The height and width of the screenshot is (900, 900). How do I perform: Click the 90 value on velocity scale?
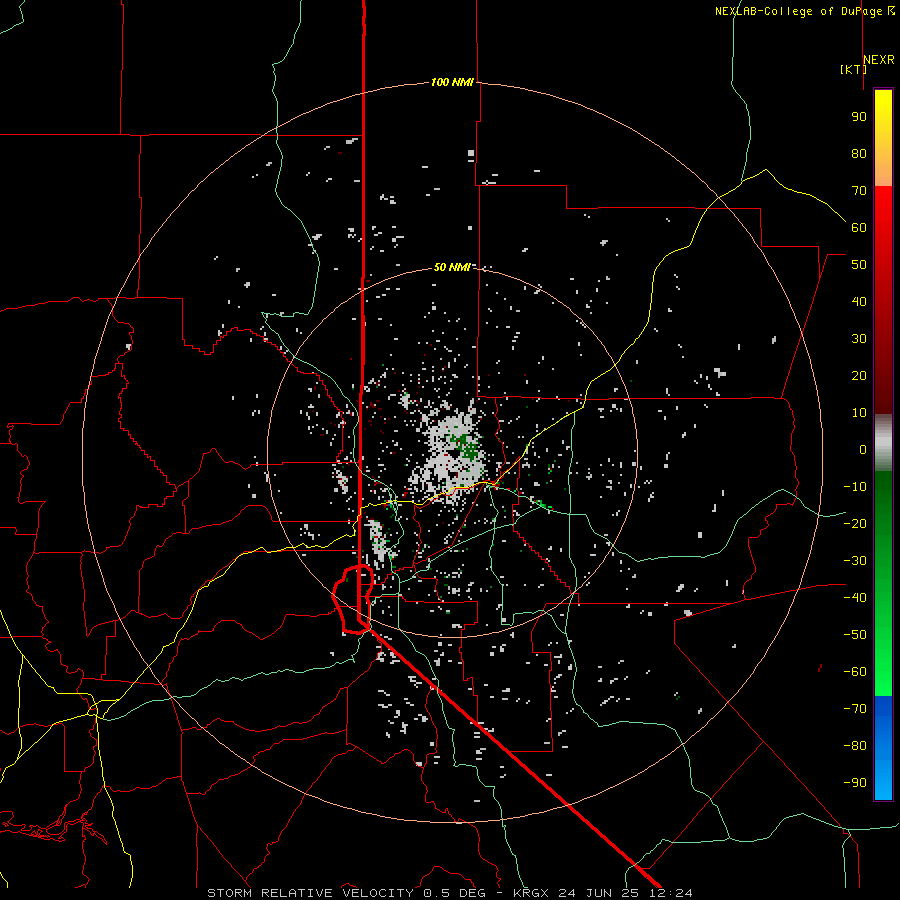tap(859, 117)
